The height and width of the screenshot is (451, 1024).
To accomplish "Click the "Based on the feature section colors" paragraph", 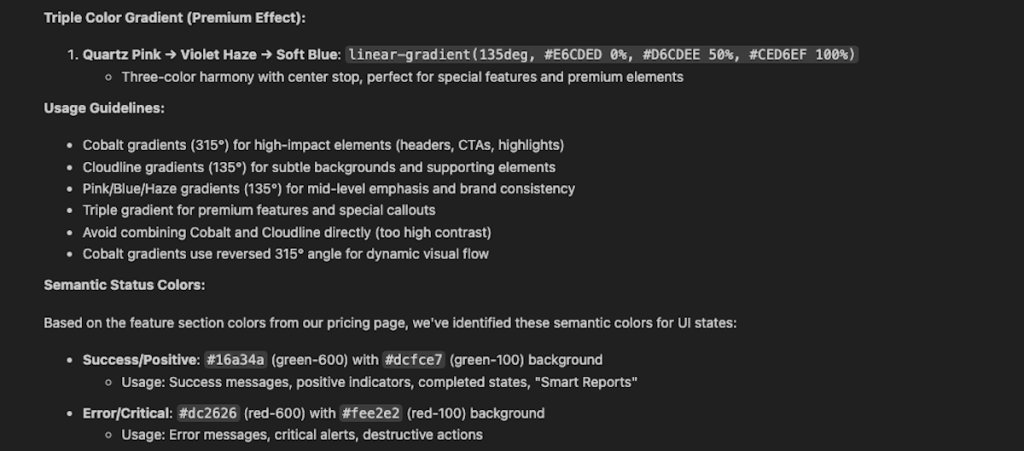I will 390,323.
